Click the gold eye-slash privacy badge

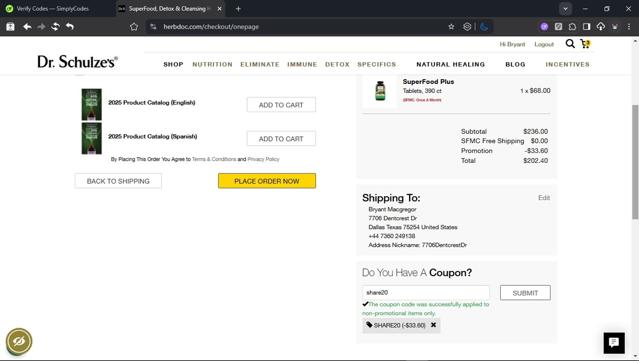pyautogui.click(x=19, y=341)
